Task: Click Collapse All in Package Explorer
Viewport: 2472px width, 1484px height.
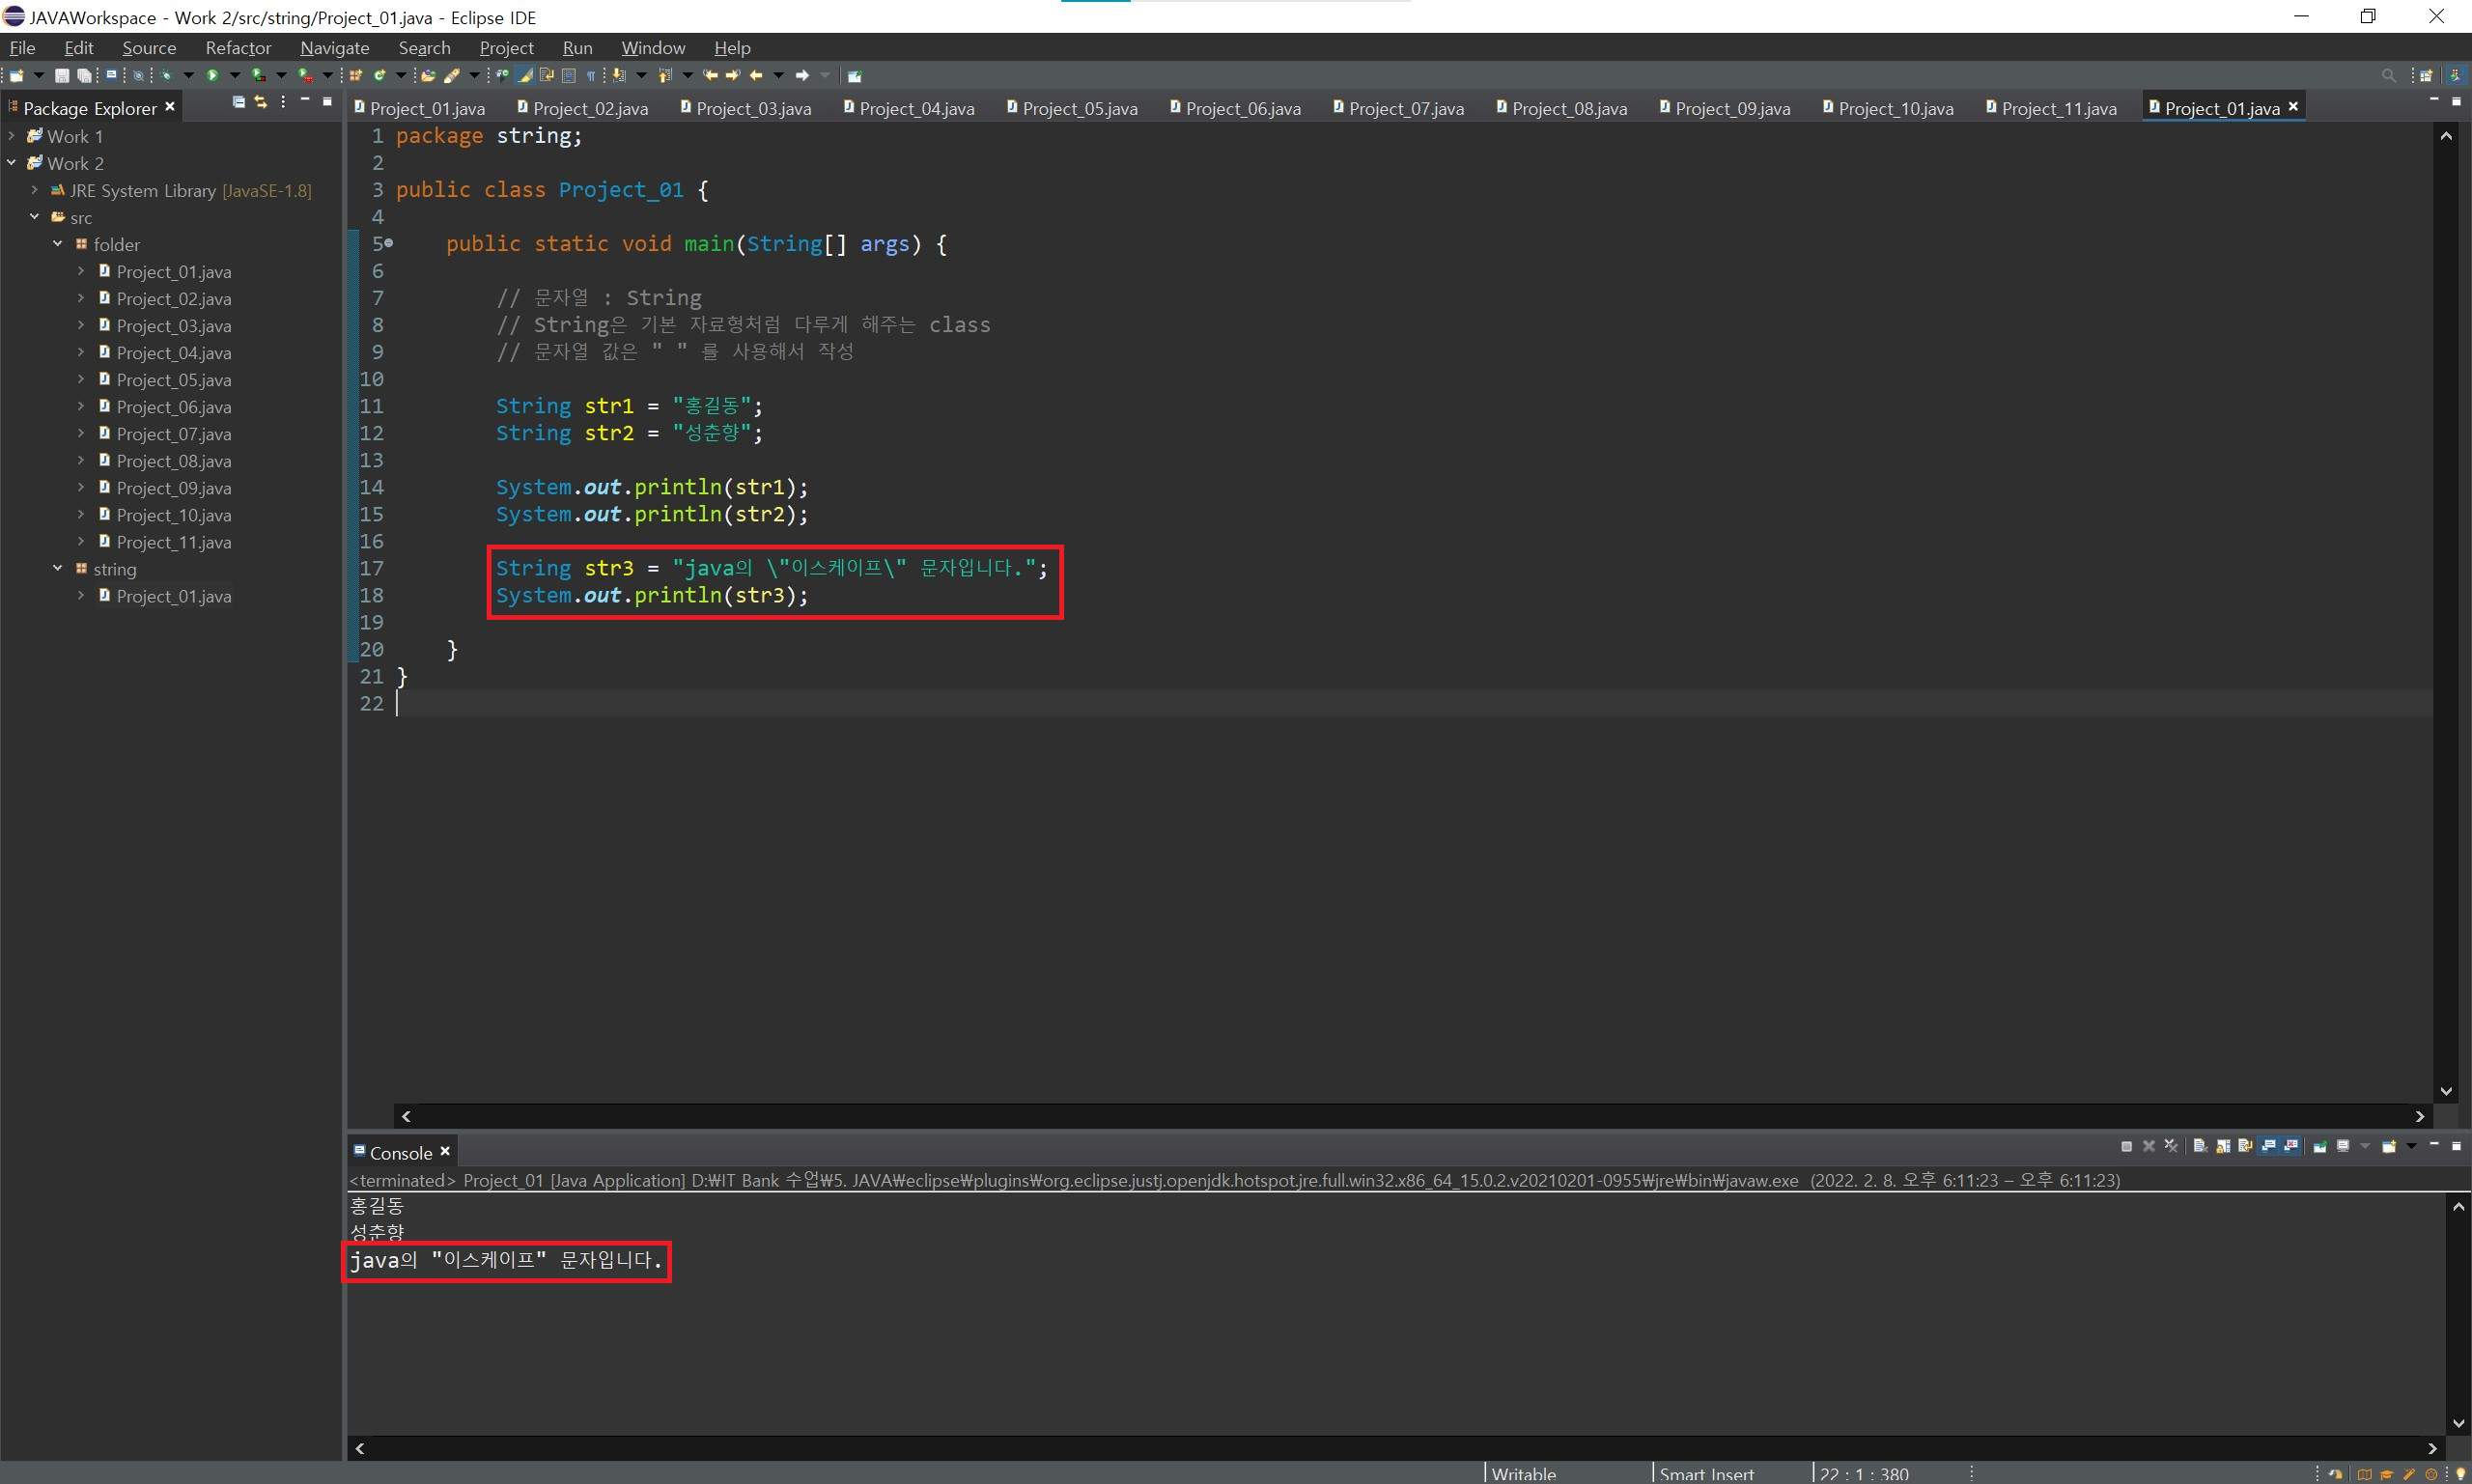Action: point(238,102)
